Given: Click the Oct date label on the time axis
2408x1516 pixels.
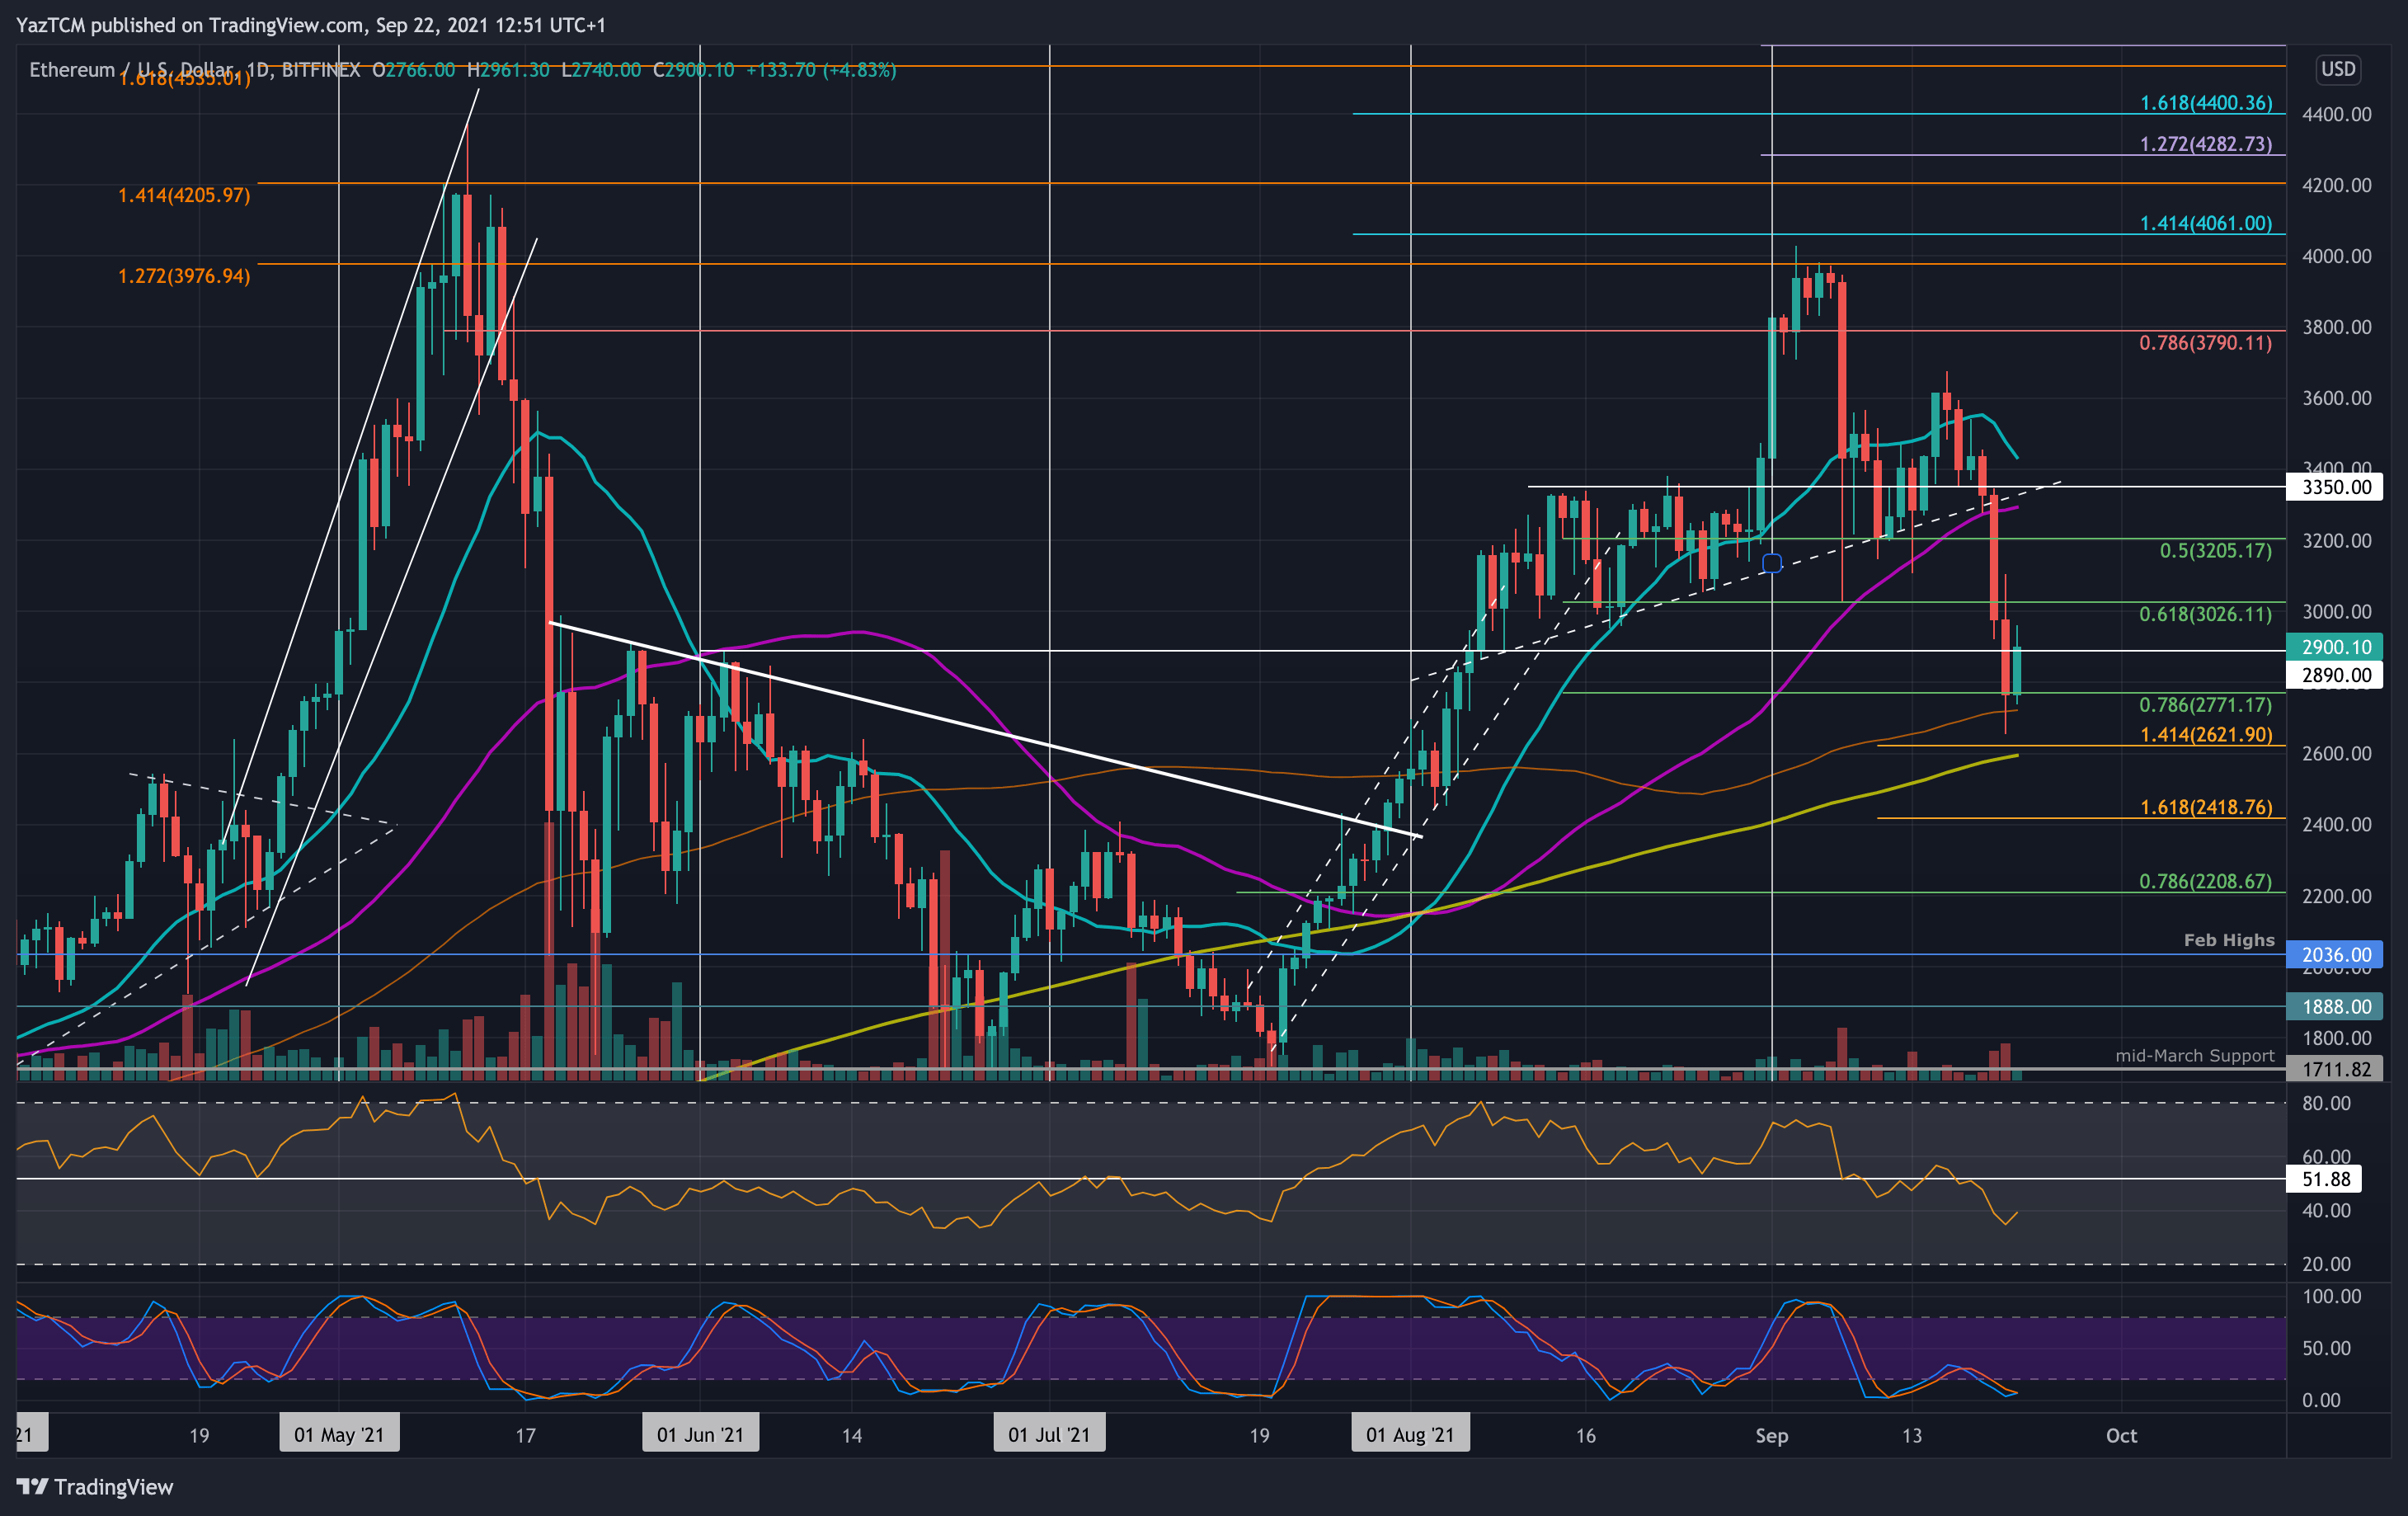Looking at the screenshot, I should [x=2121, y=1435].
